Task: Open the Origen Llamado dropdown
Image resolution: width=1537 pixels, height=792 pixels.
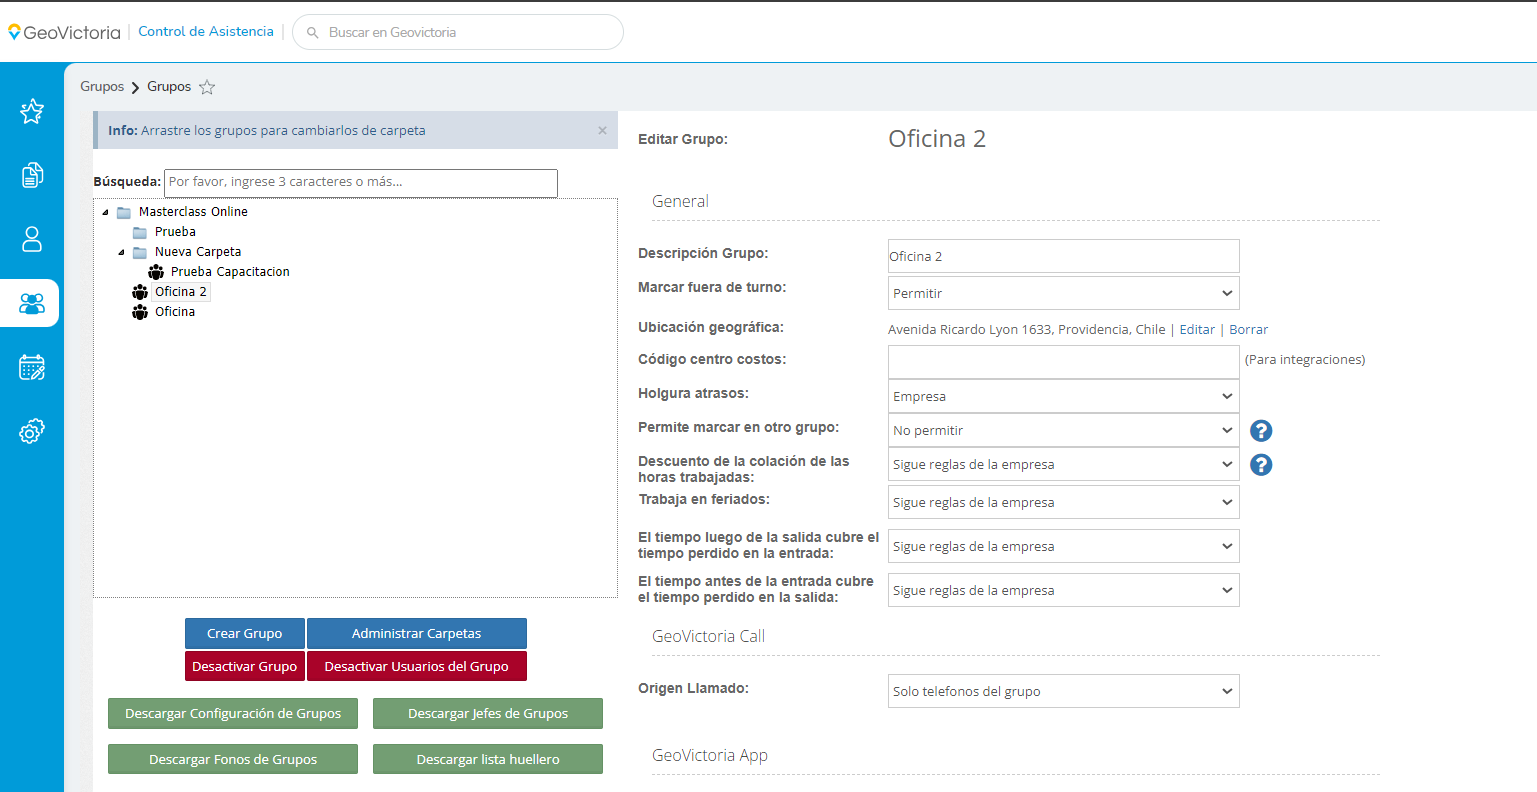Action: coord(1063,692)
